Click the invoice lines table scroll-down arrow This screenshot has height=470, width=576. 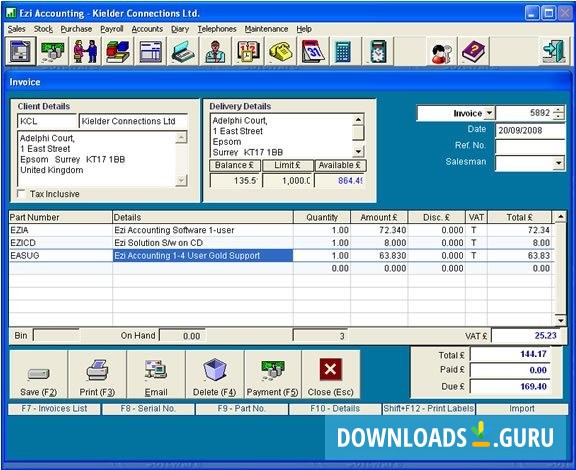[560, 320]
